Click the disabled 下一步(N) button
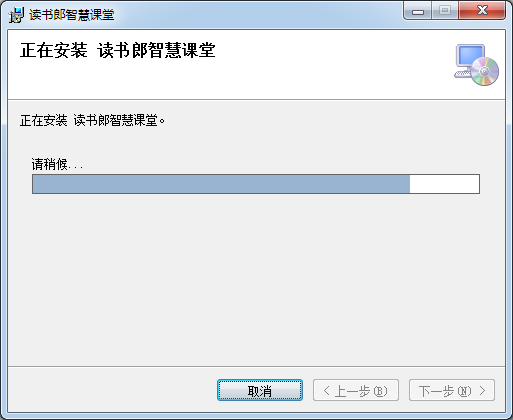 click(452, 390)
